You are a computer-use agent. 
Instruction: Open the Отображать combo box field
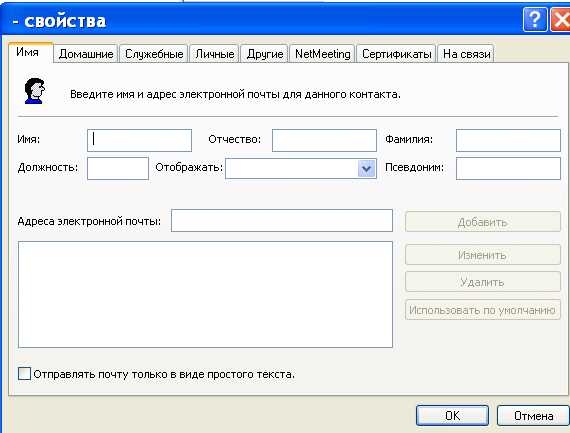(x=301, y=169)
